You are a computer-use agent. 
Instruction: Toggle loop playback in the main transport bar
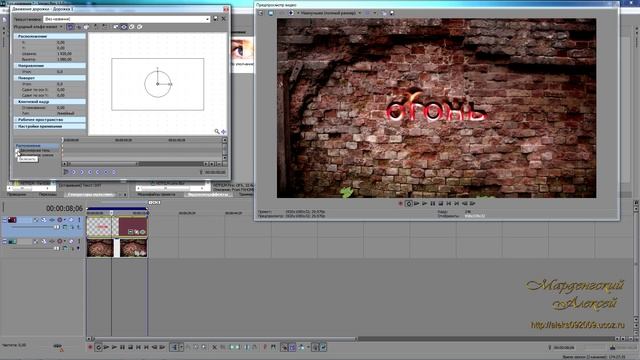(x=98, y=347)
